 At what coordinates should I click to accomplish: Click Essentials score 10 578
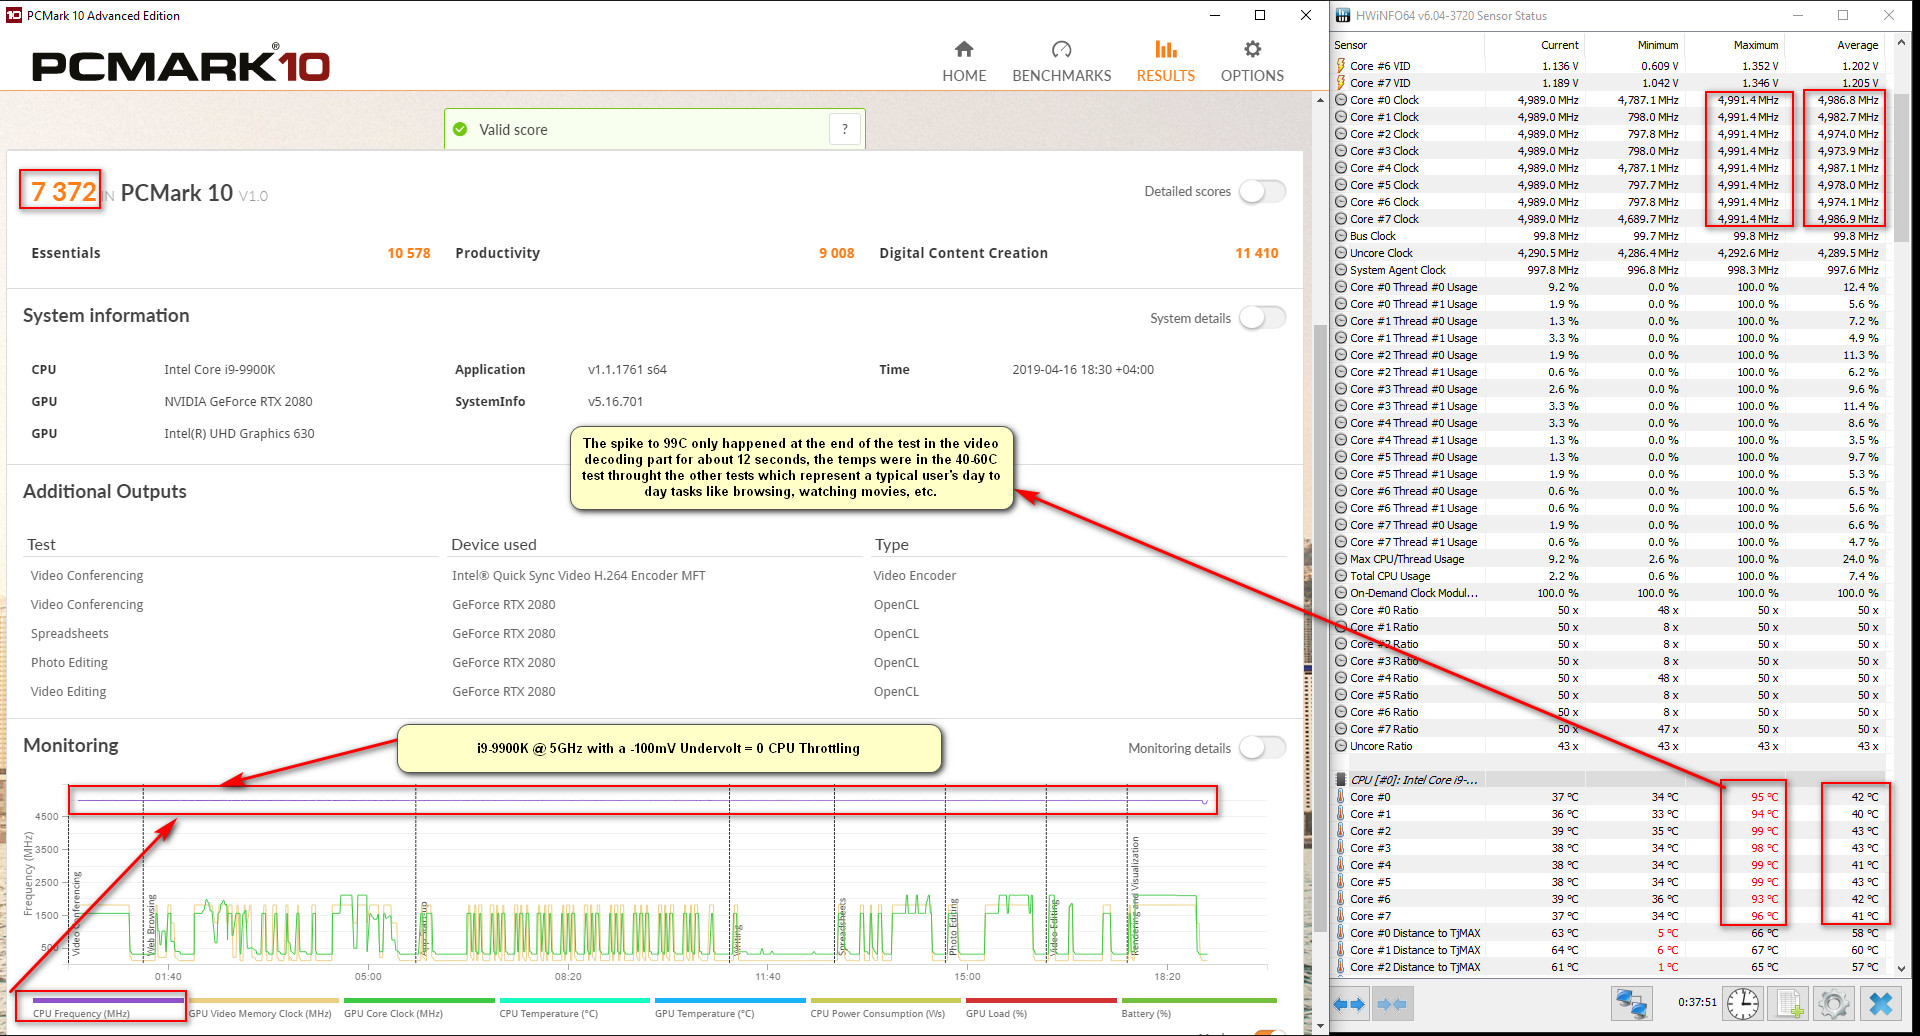(409, 253)
